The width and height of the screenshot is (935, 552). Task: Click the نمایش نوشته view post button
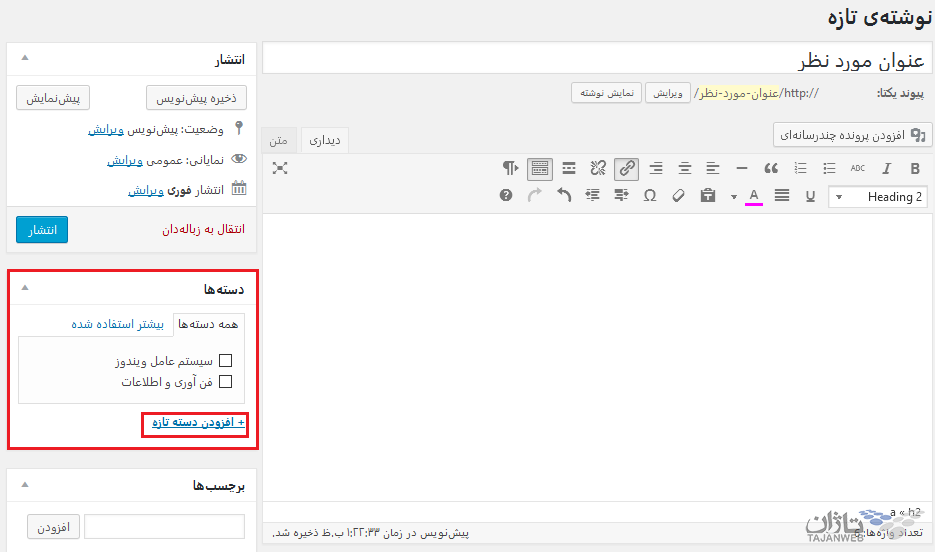point(606,93)
